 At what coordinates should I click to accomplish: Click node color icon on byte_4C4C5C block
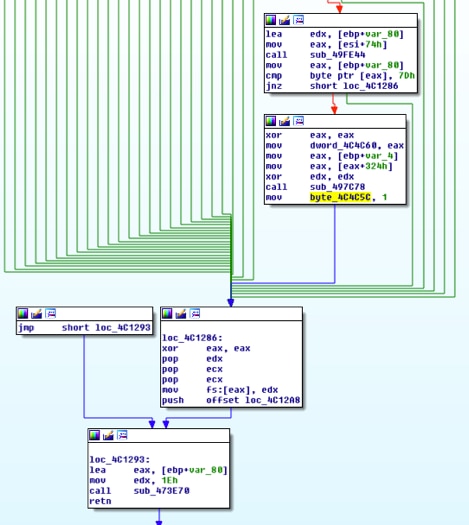tap(270, 121)
